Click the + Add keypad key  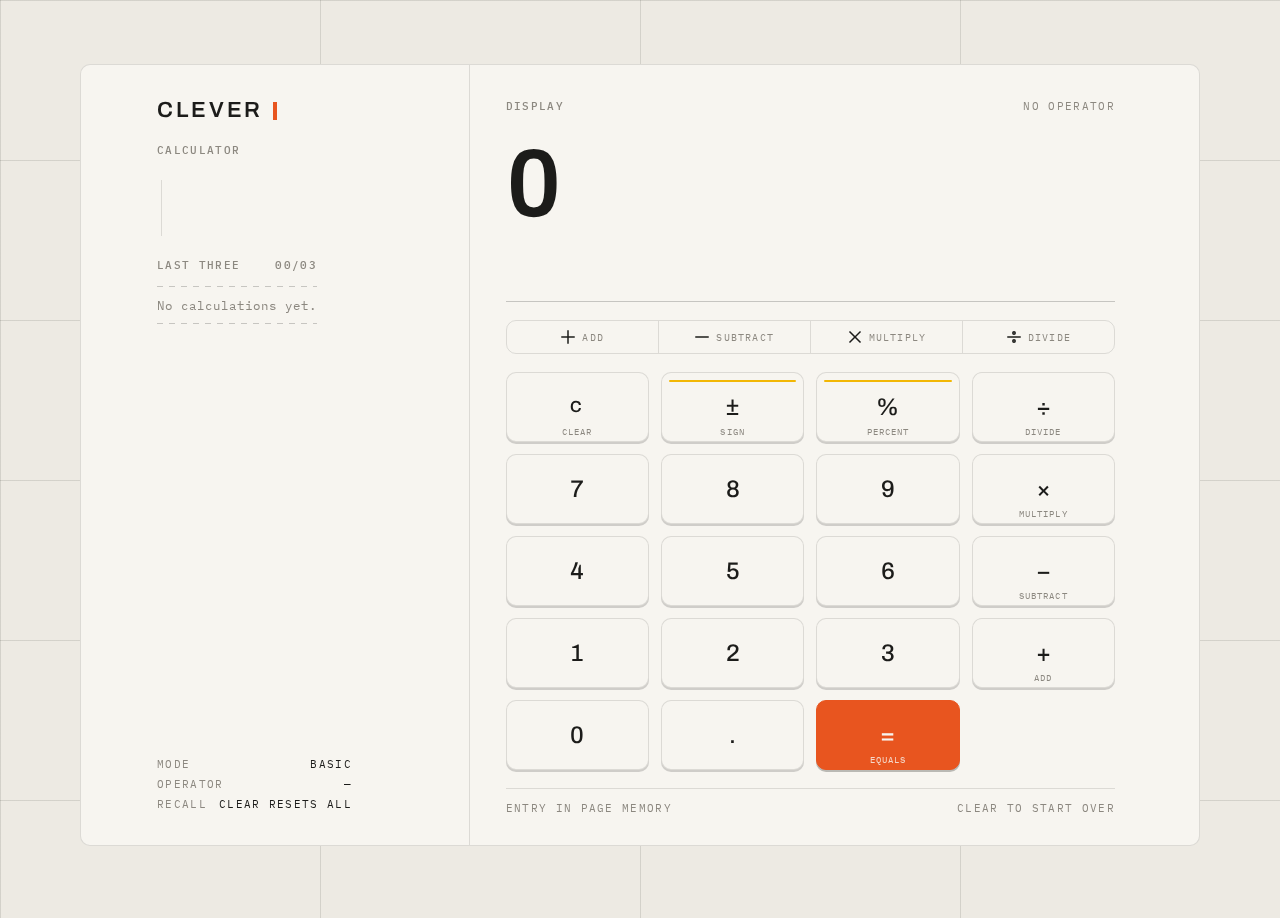coord(1043,653)
